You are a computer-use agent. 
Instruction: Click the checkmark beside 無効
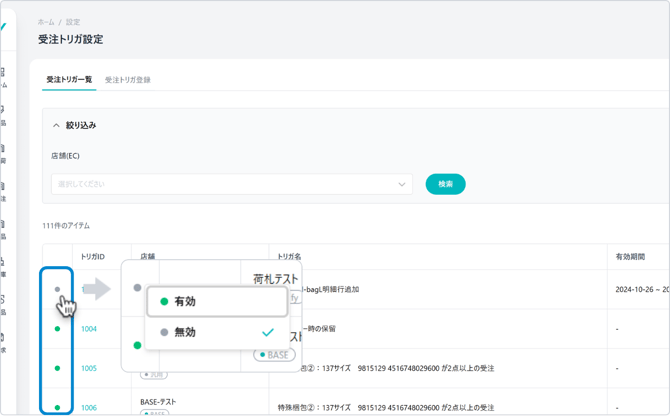click(x=267, y=332)
